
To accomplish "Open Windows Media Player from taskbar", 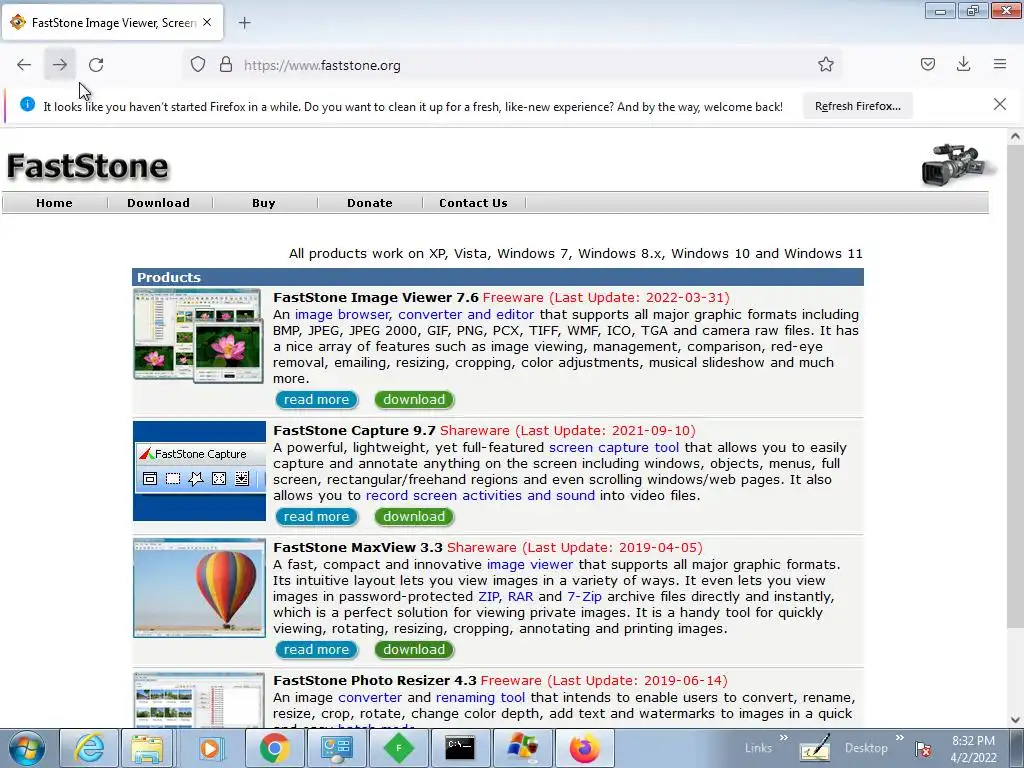I will 210,748.
